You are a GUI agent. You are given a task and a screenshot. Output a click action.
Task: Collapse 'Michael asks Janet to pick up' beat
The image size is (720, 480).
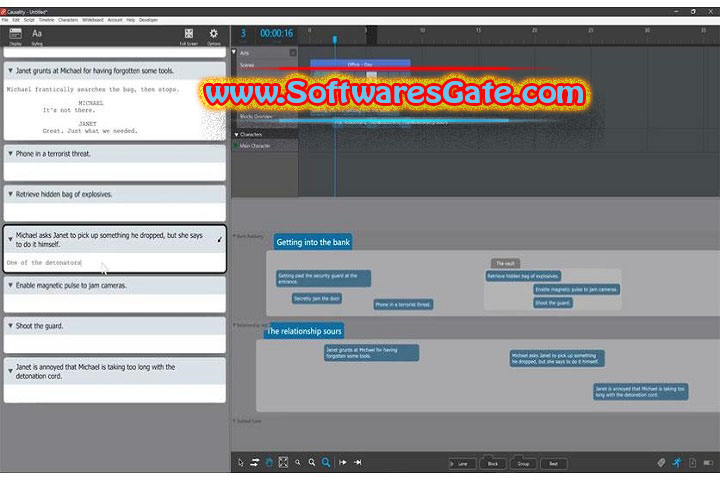coord(10,239)
